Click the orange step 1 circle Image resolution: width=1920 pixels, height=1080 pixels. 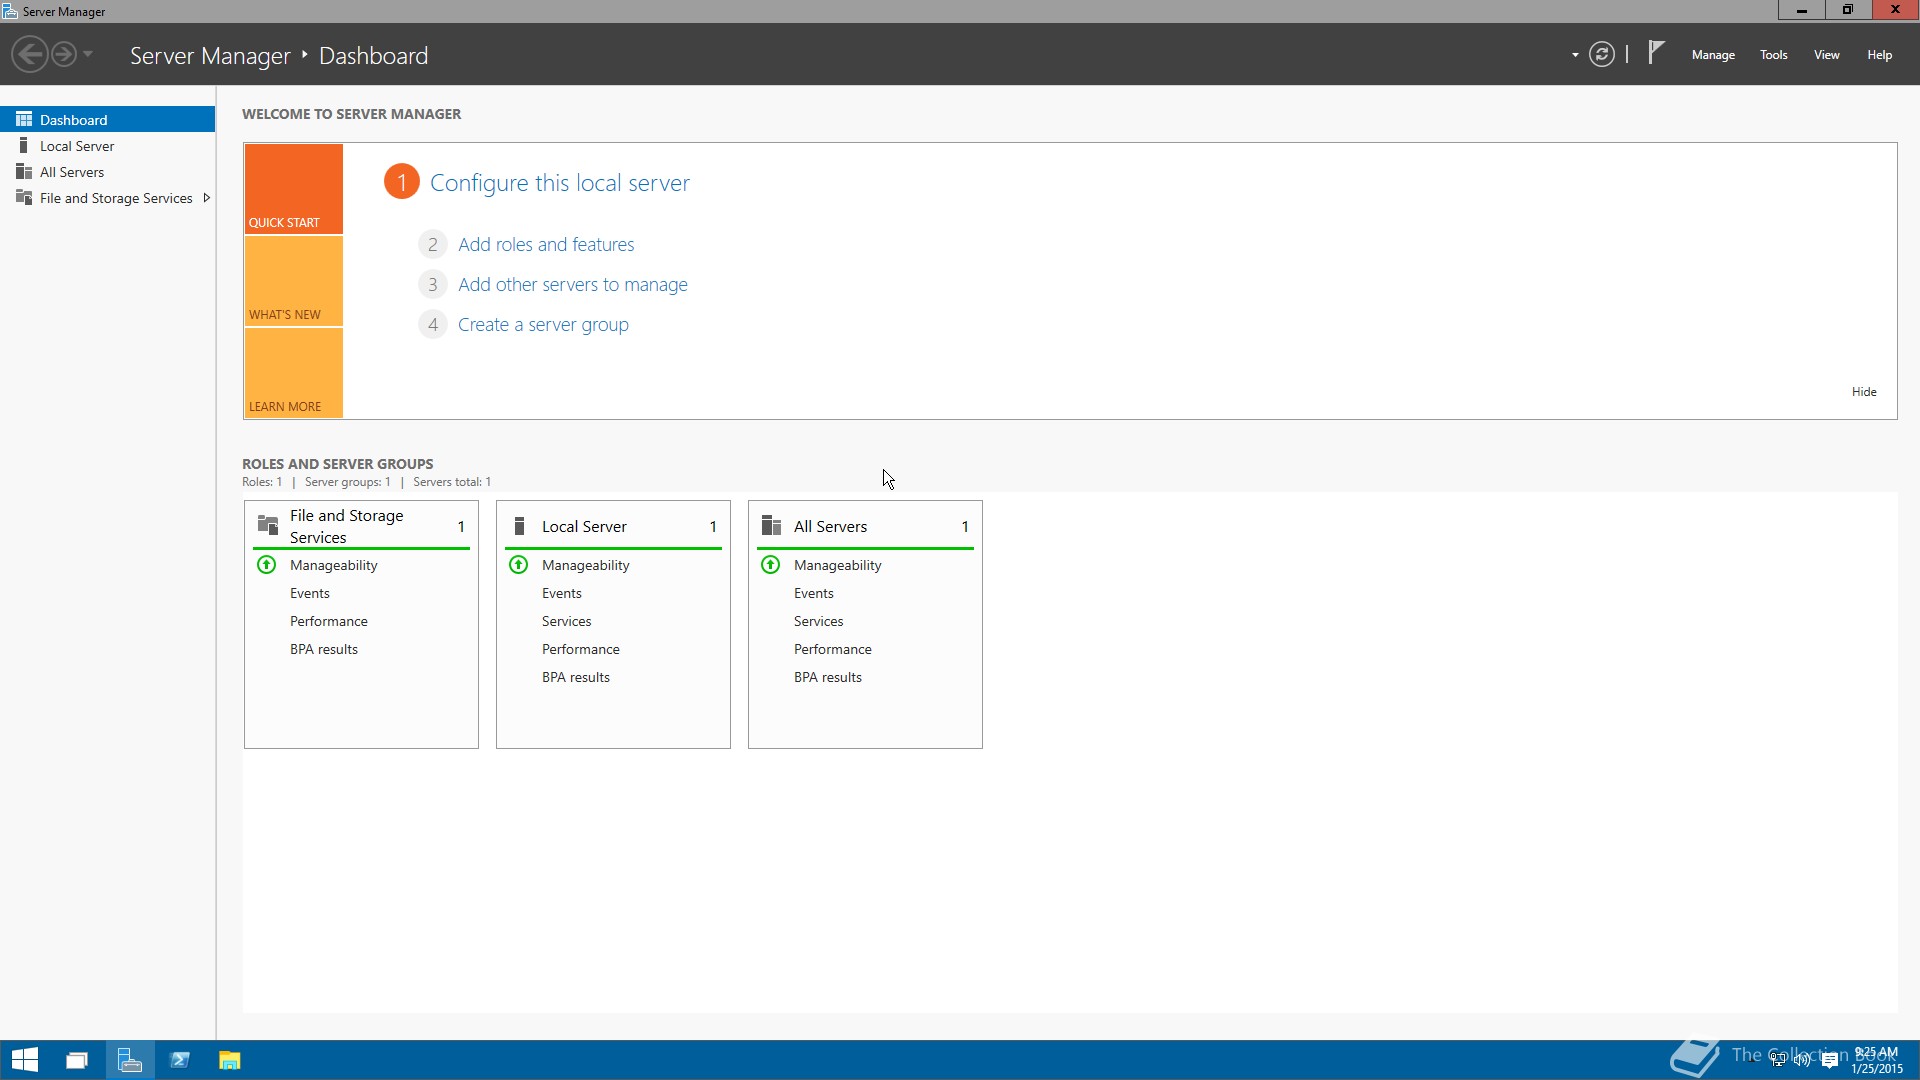coord(402,182)
